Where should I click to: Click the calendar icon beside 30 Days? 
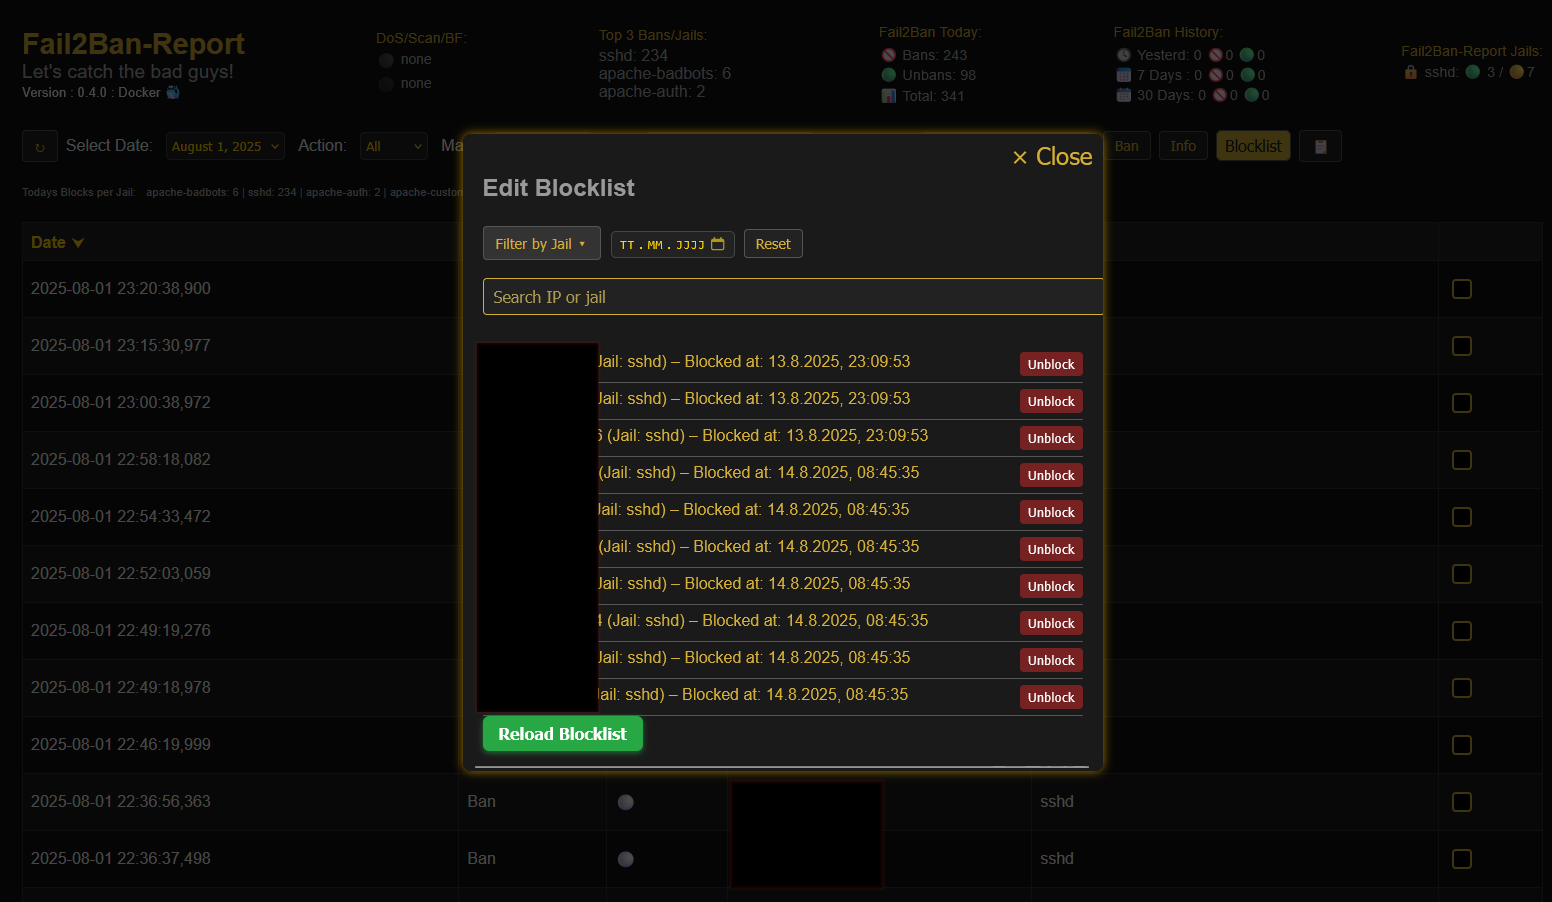click(x=1124, y=95)
